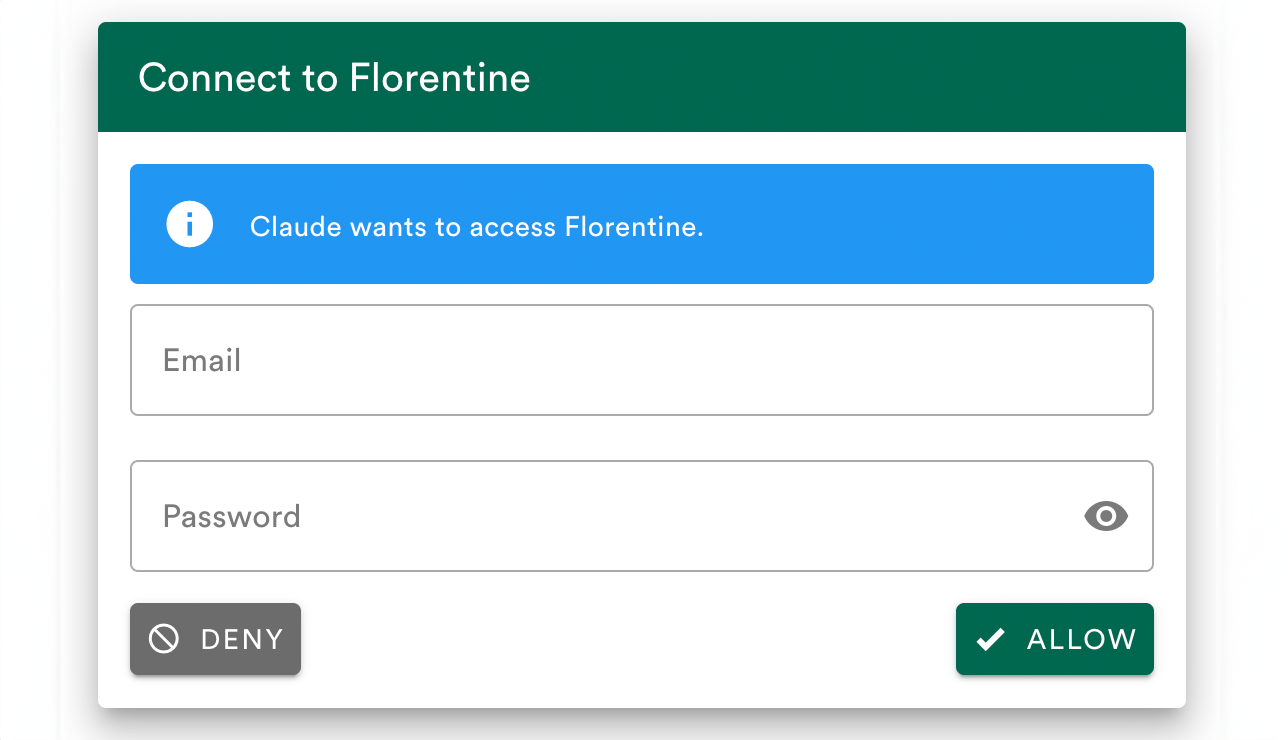Image resolution: width=1288 pixels, height=740 pixels.
Task: Focus the Password input field
Action: click(600, 516)
